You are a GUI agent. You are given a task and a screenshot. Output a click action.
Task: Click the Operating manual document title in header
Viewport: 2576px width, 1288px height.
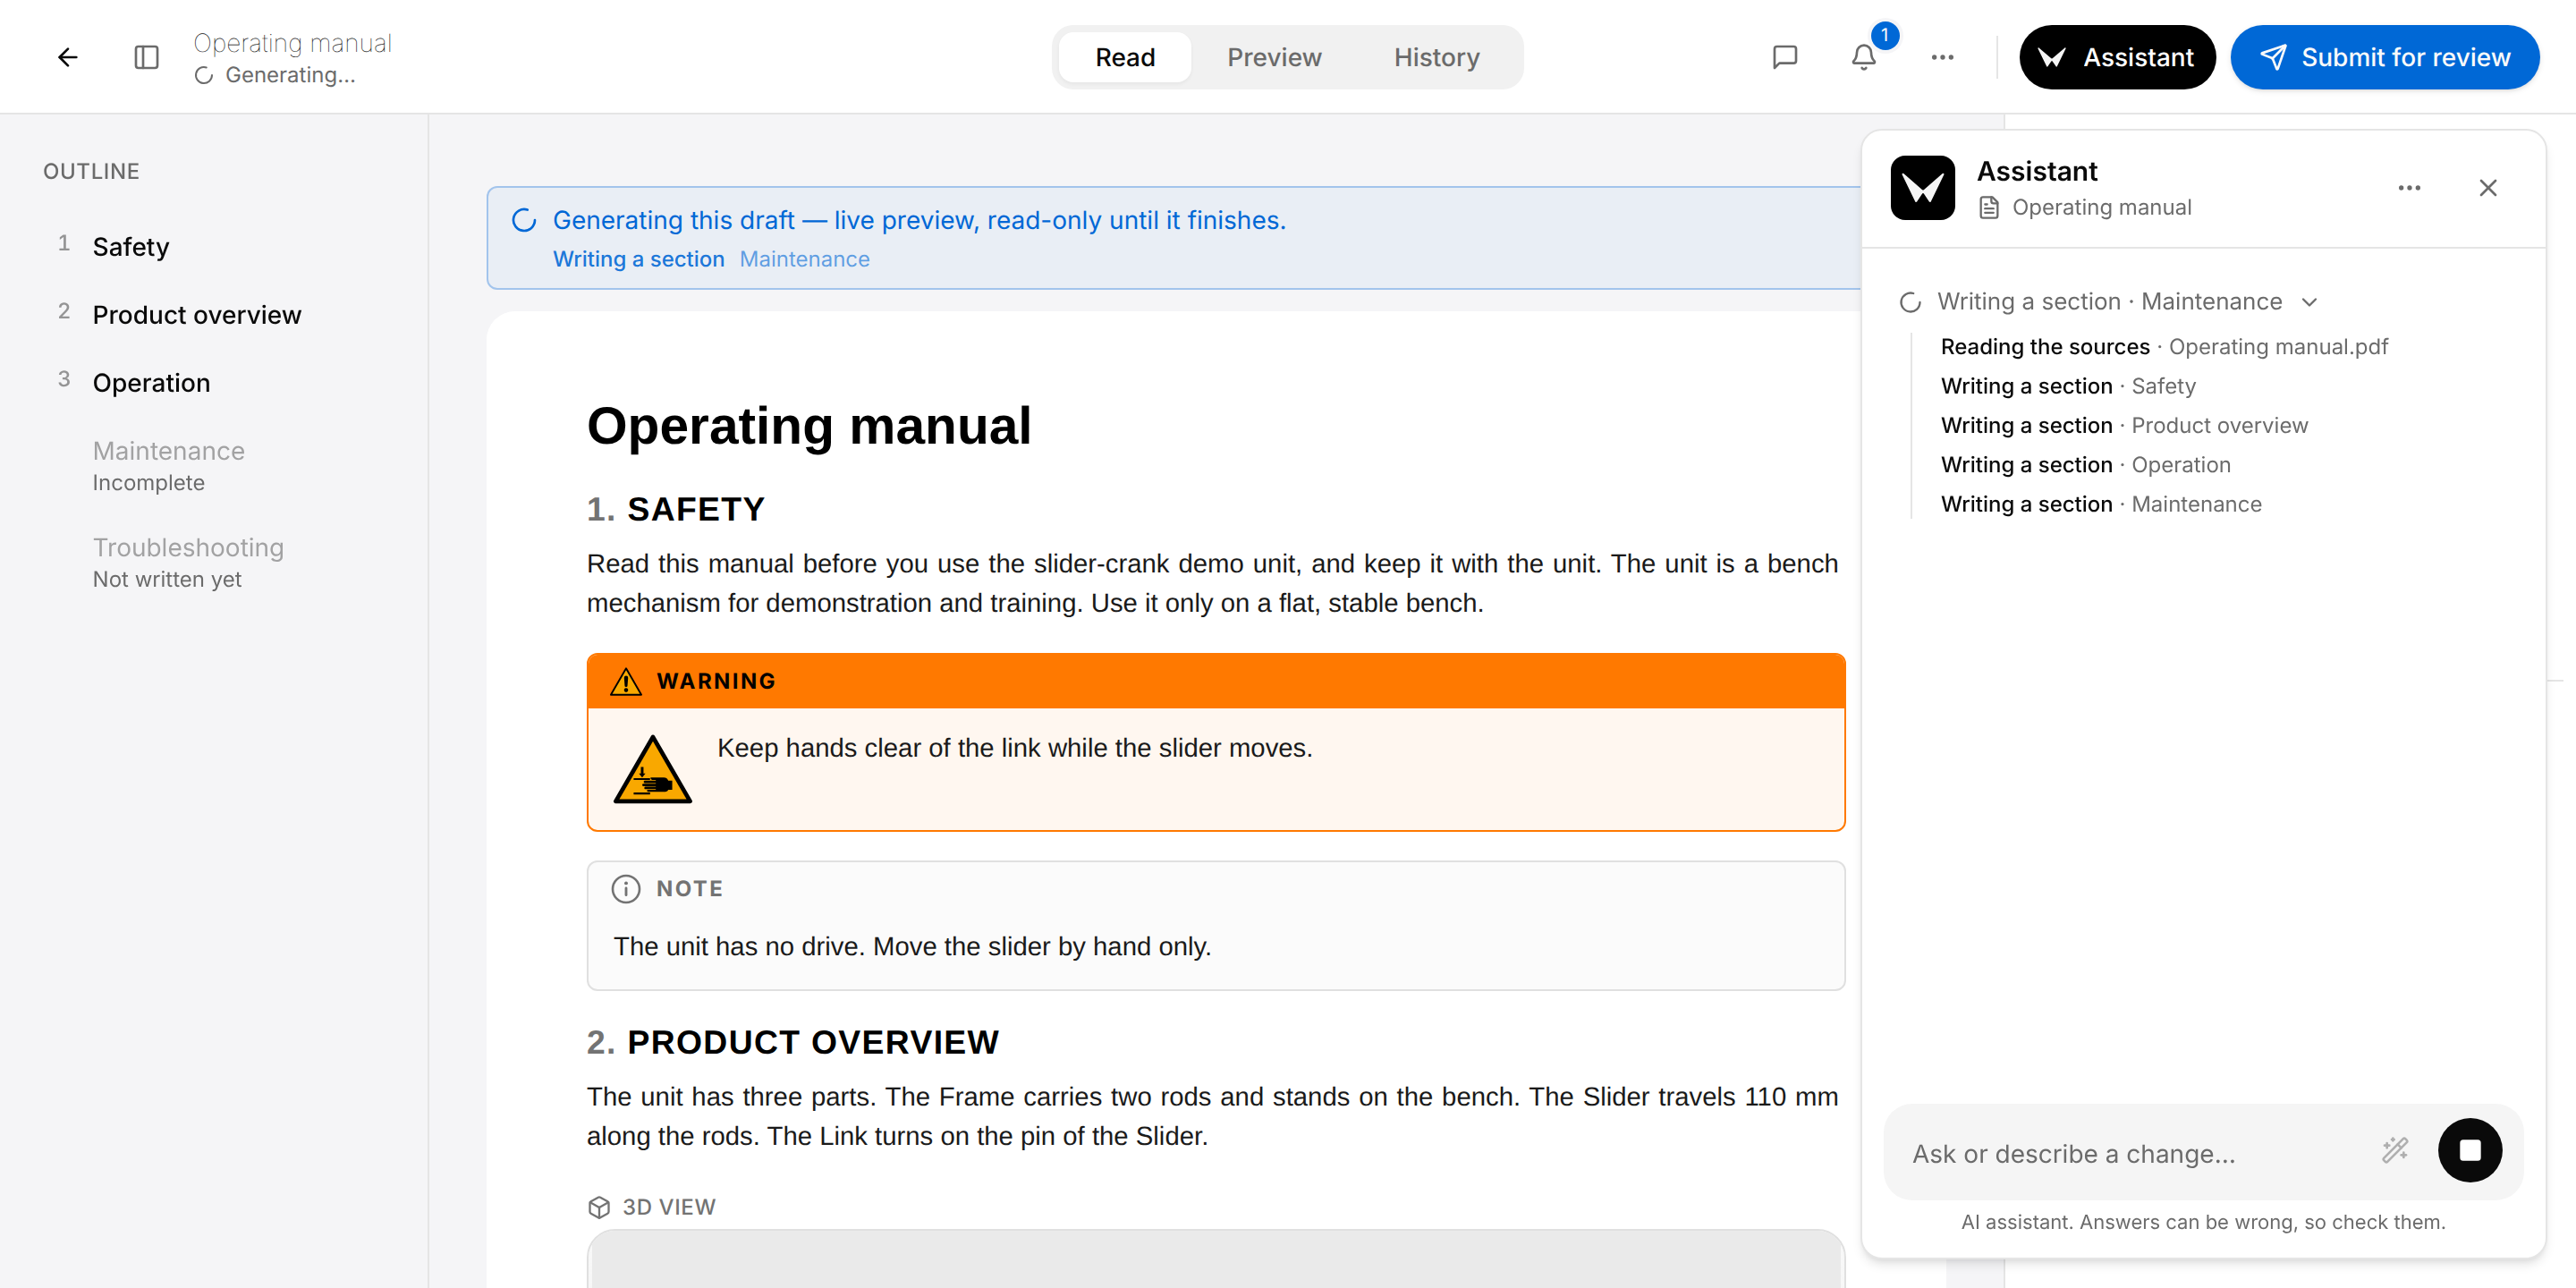tap(292, 43)
